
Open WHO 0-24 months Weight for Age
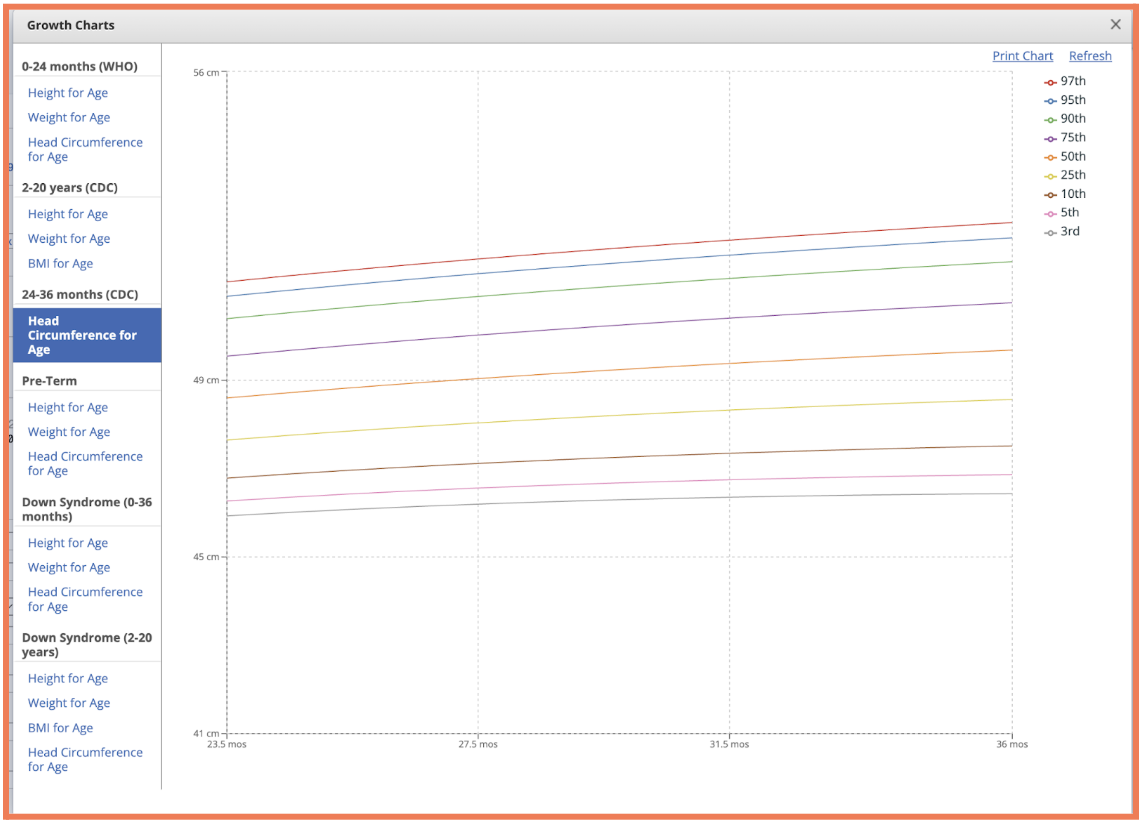(x=69, y=117)
